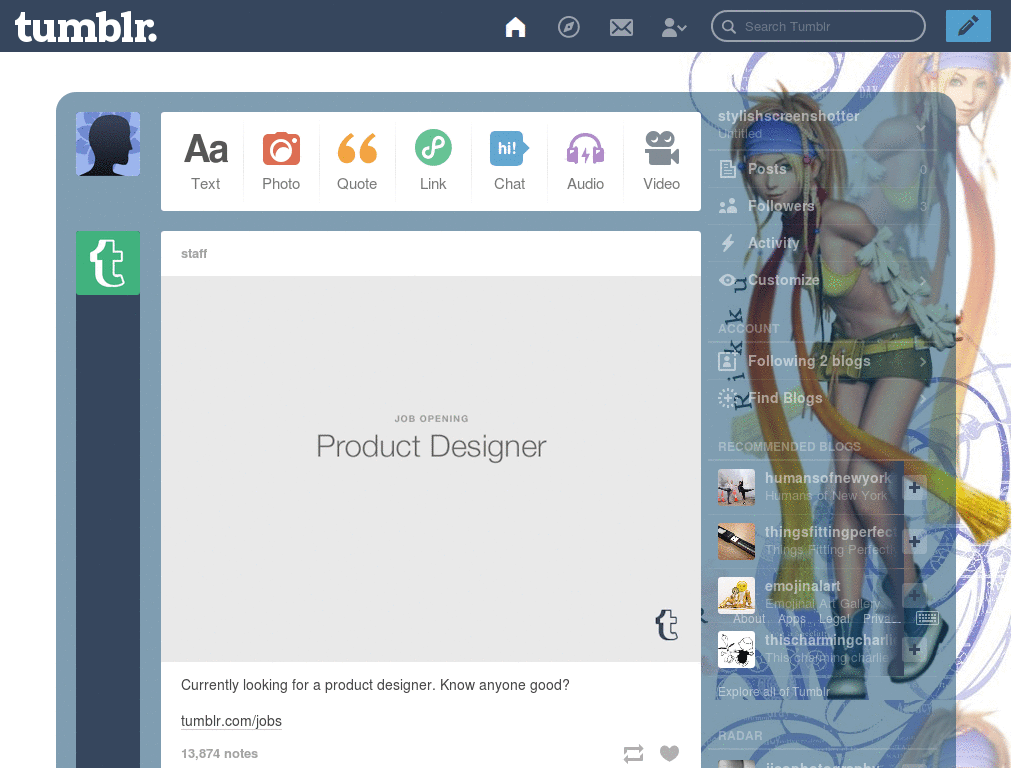
Task: Click the green staff blog avatar
Action: 108,263
